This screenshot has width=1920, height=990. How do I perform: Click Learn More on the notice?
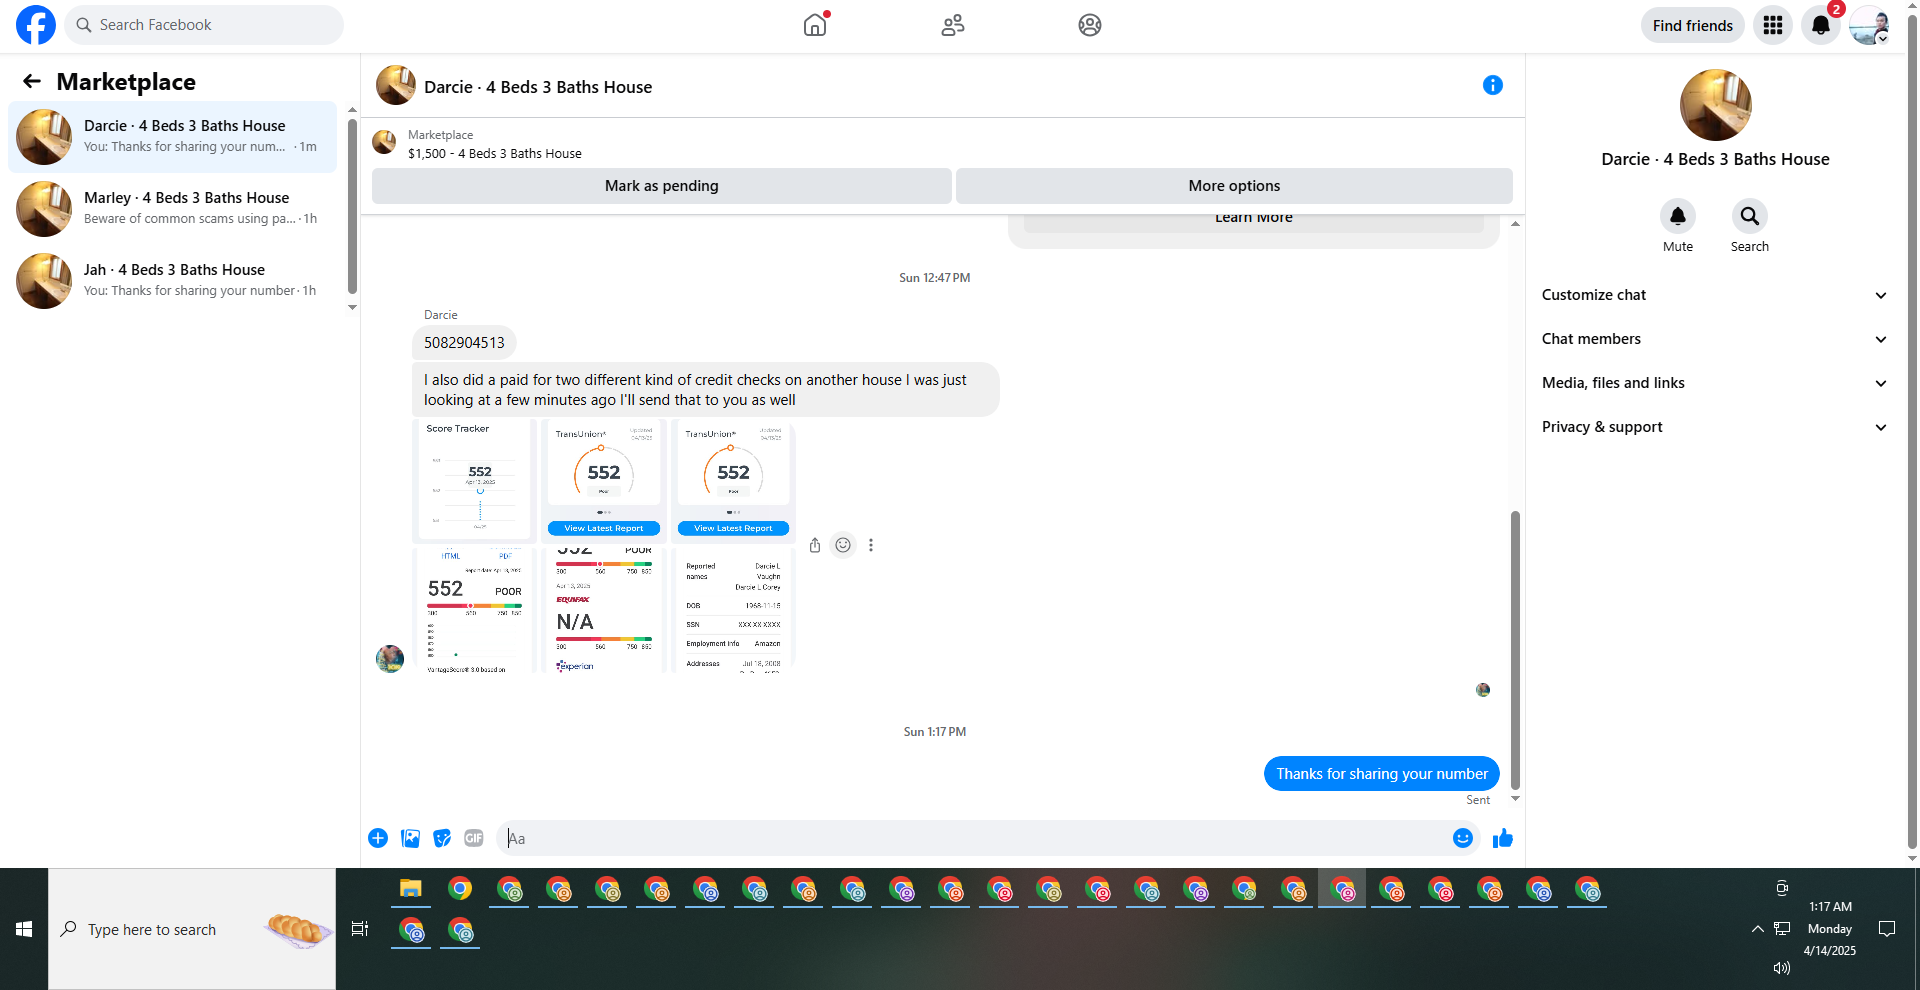tap(1254, 220)
